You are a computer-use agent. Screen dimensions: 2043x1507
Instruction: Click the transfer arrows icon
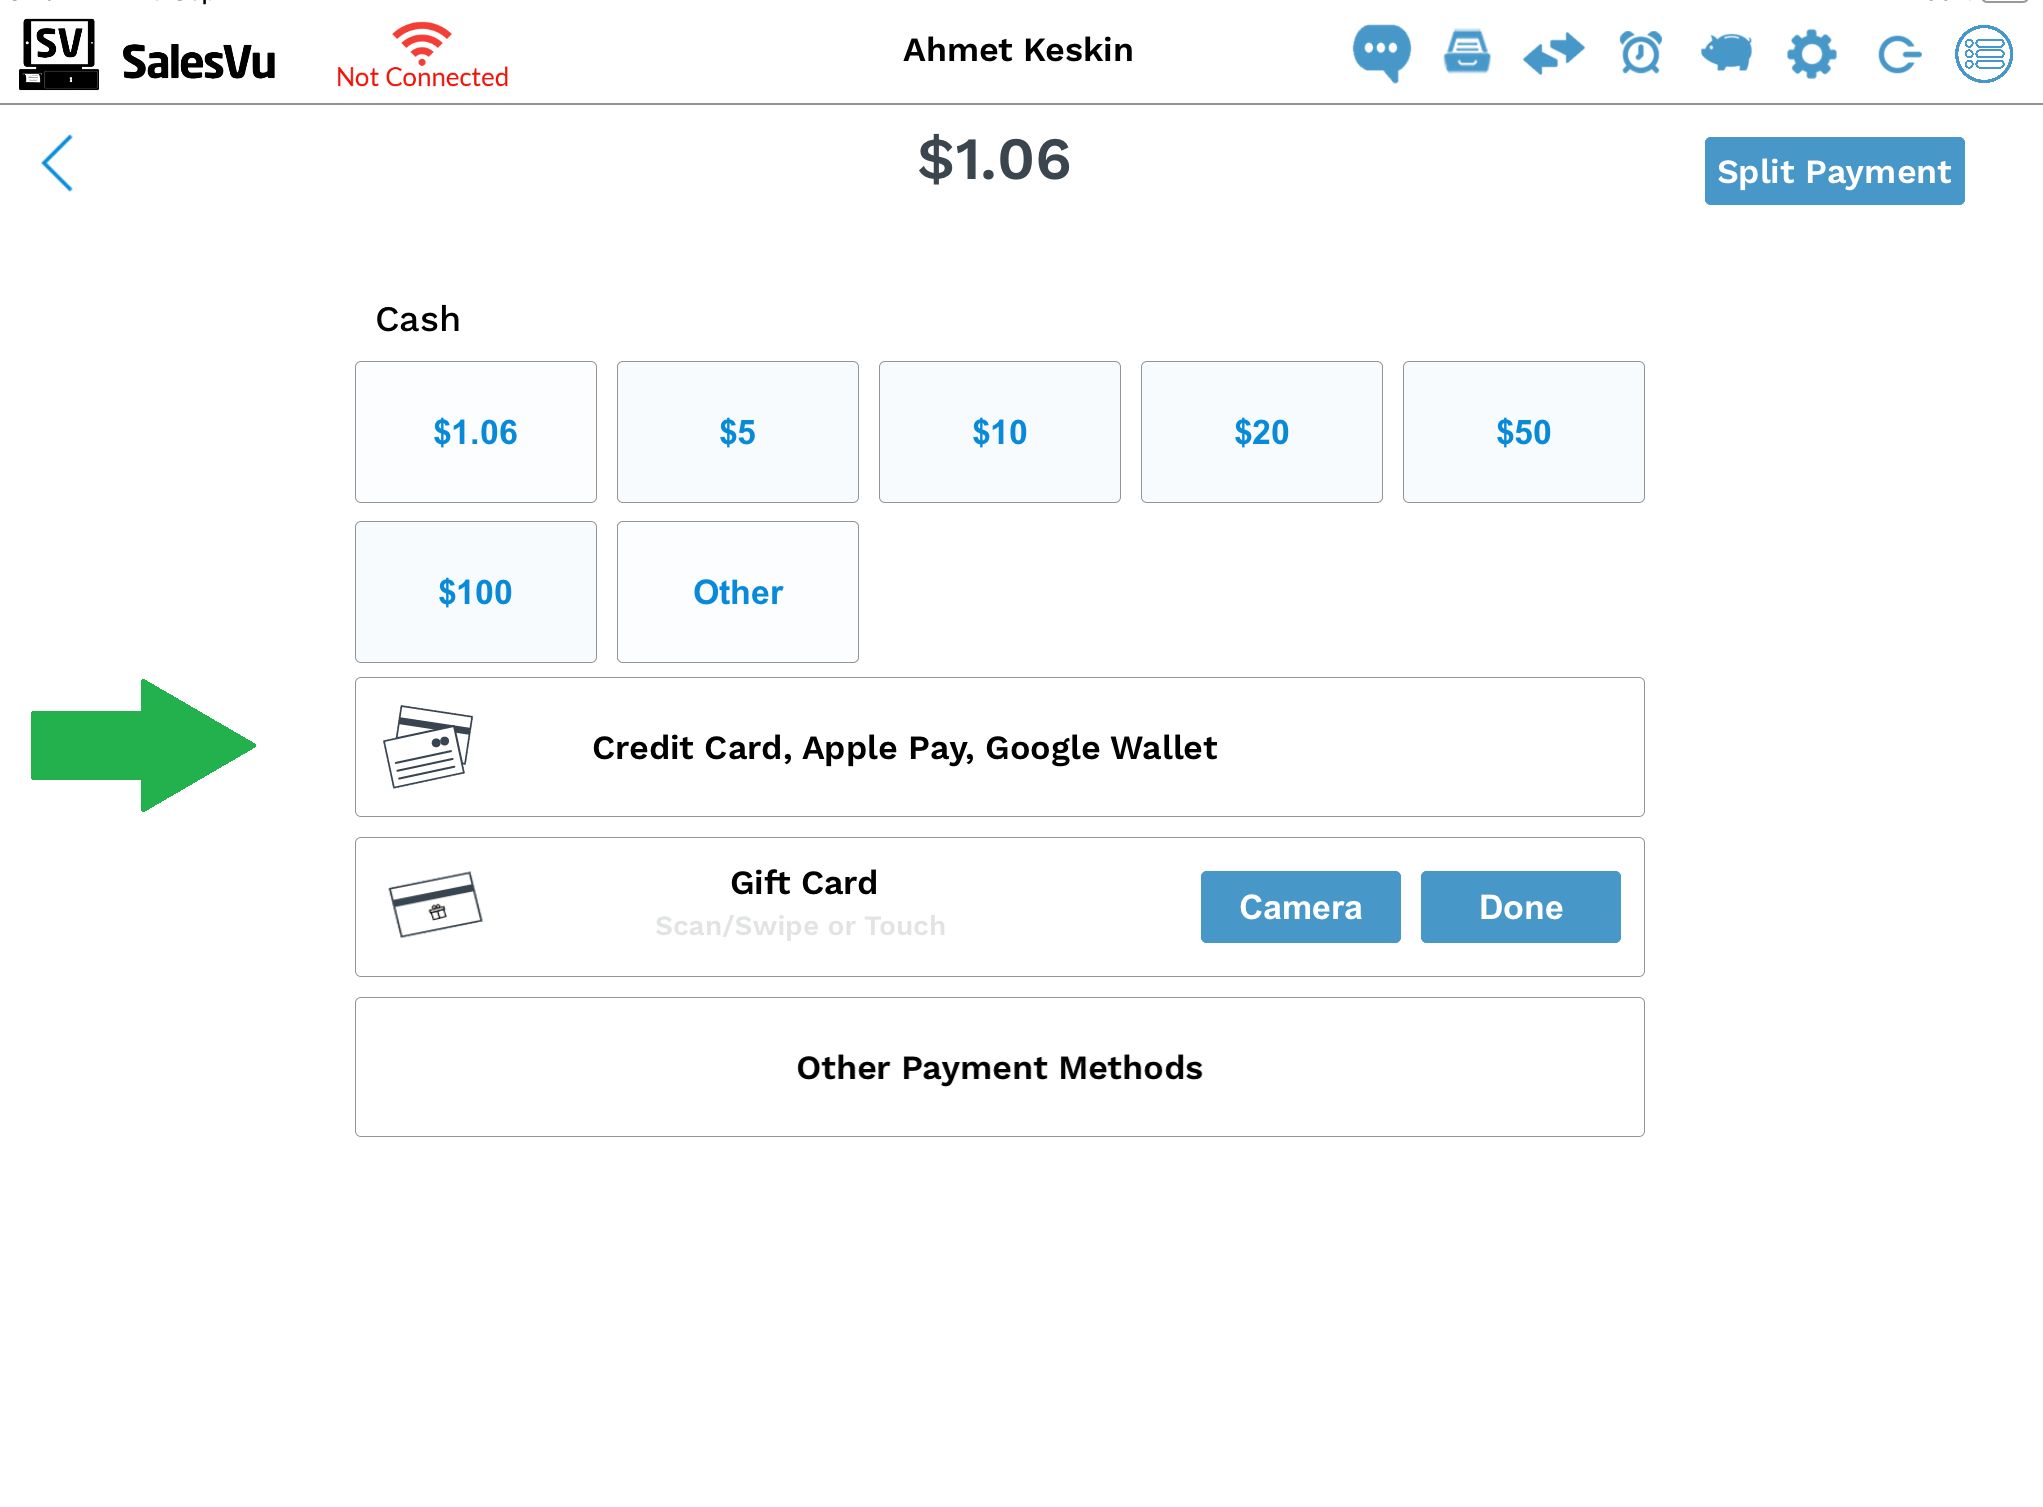pyautogui.click(x=1553, y=52)
